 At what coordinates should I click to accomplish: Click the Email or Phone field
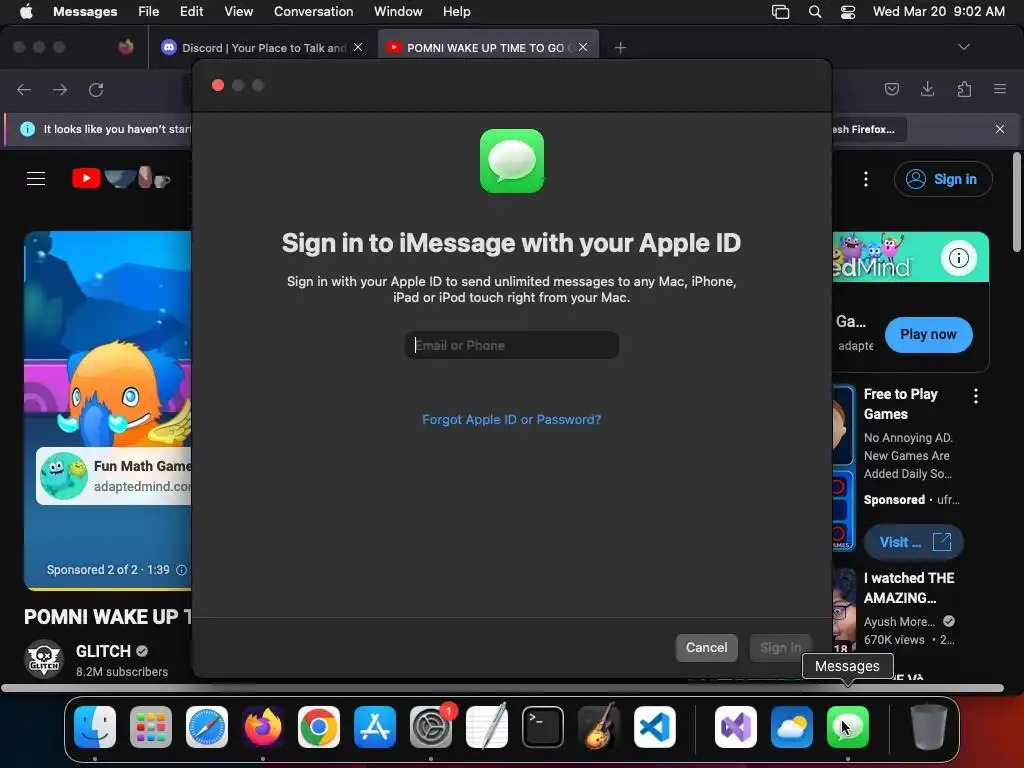click(511, 345)
